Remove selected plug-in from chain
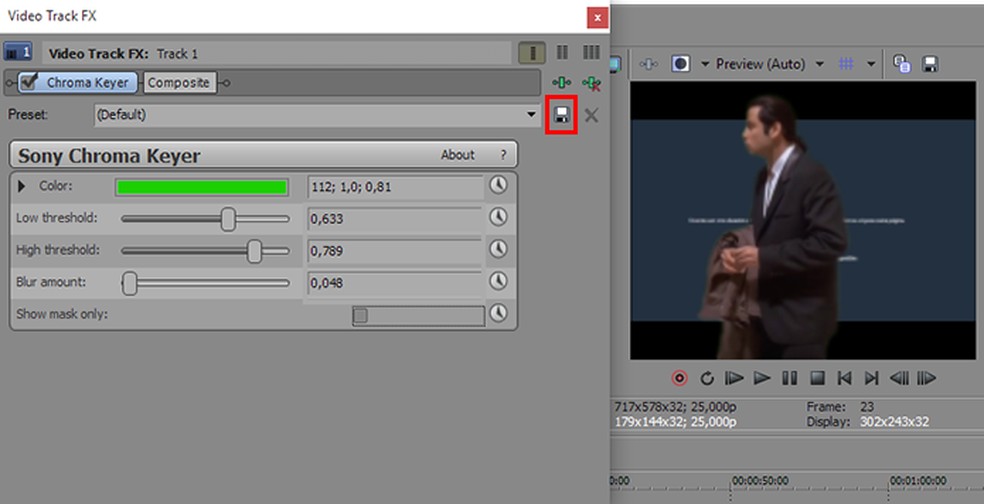 [591, 83]
